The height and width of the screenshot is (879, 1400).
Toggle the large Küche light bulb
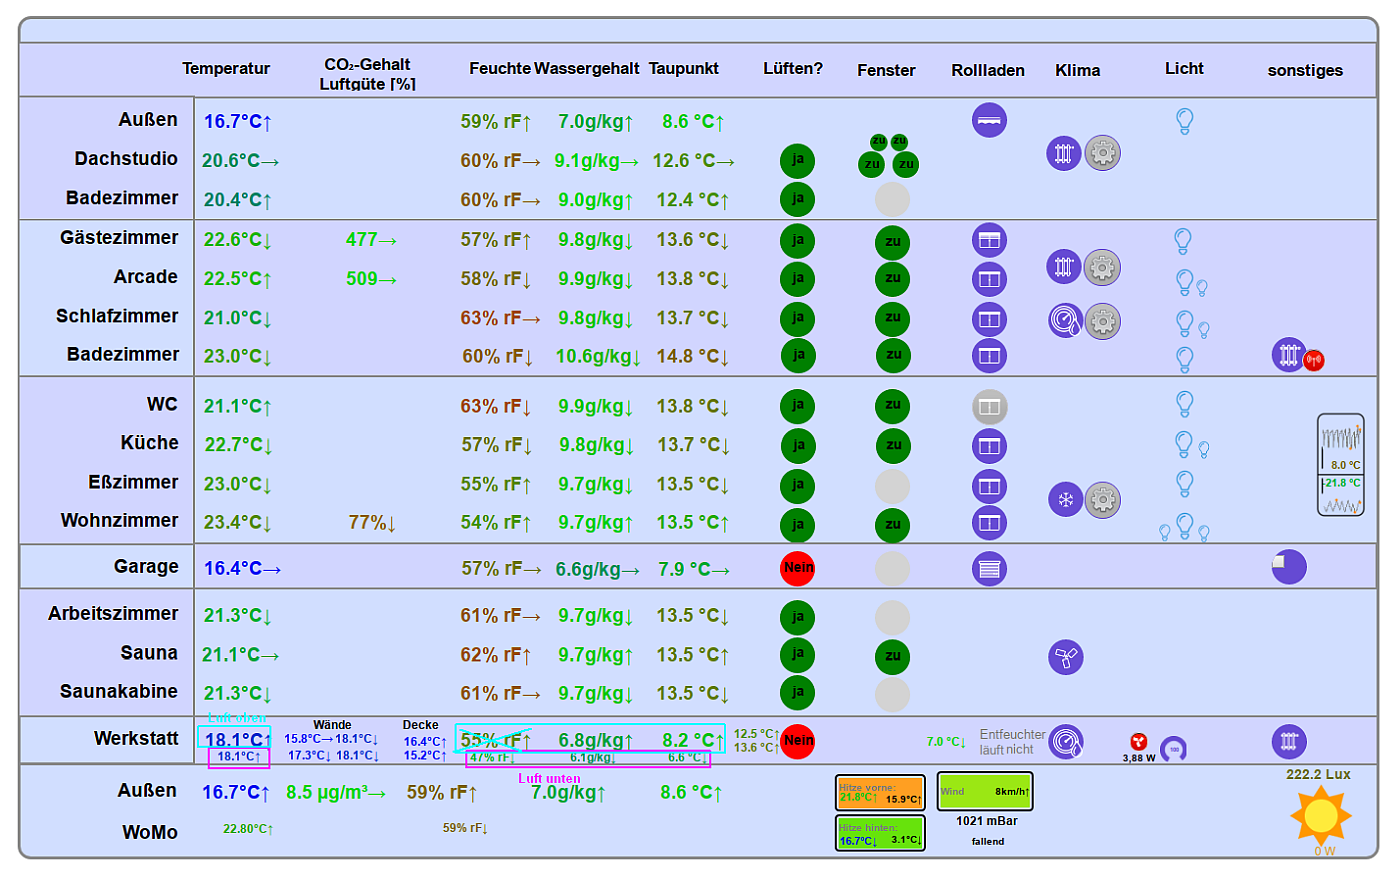(x=1184, y=444)
